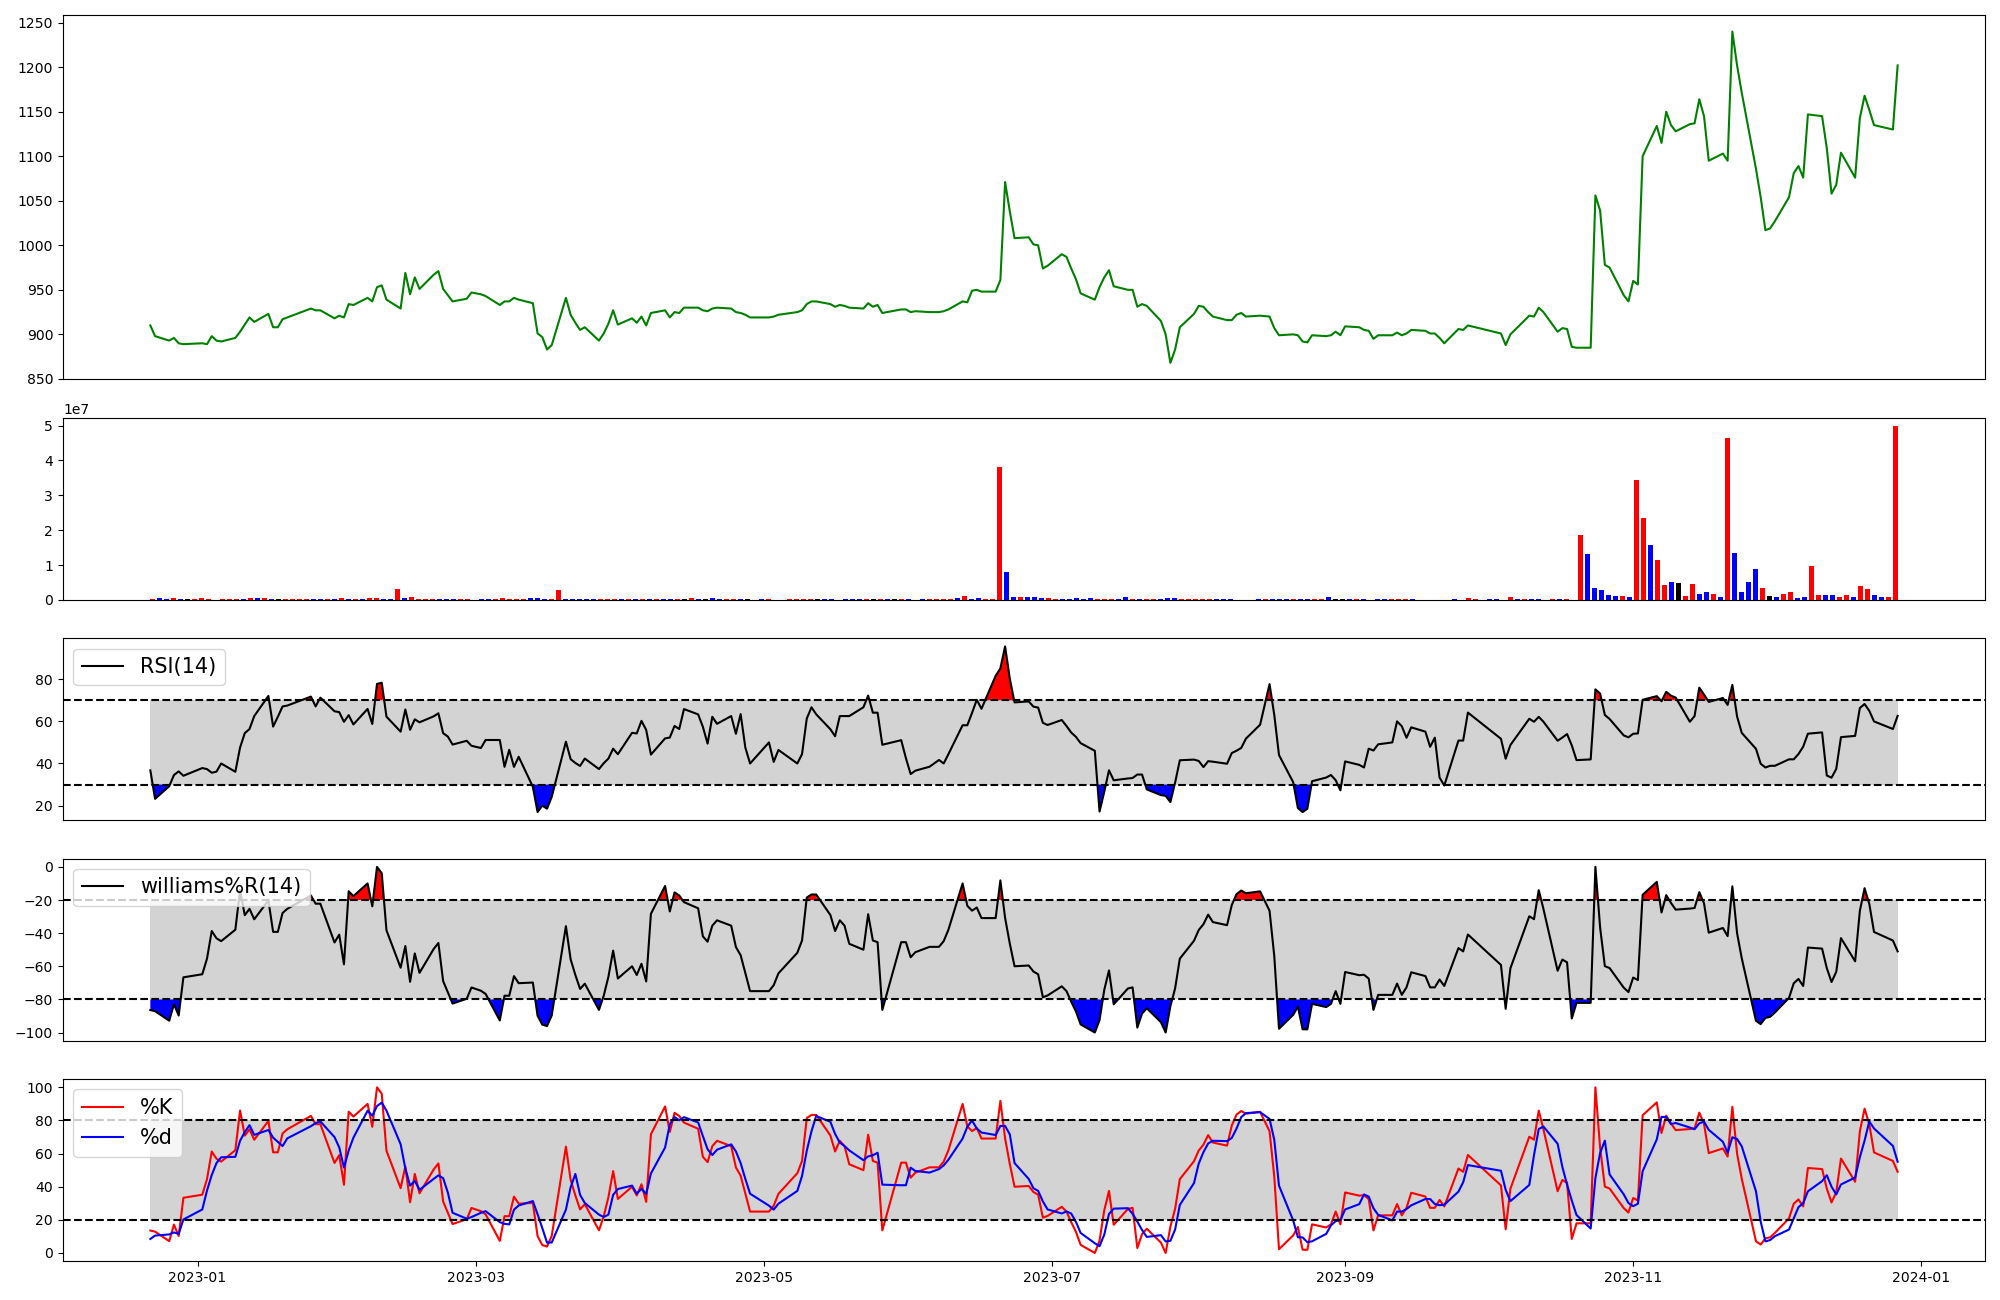Viewport: 2000px width, 1300px height.
Task: Click the 2023-11 x-axis date label
Action: coord(1633,1277)
